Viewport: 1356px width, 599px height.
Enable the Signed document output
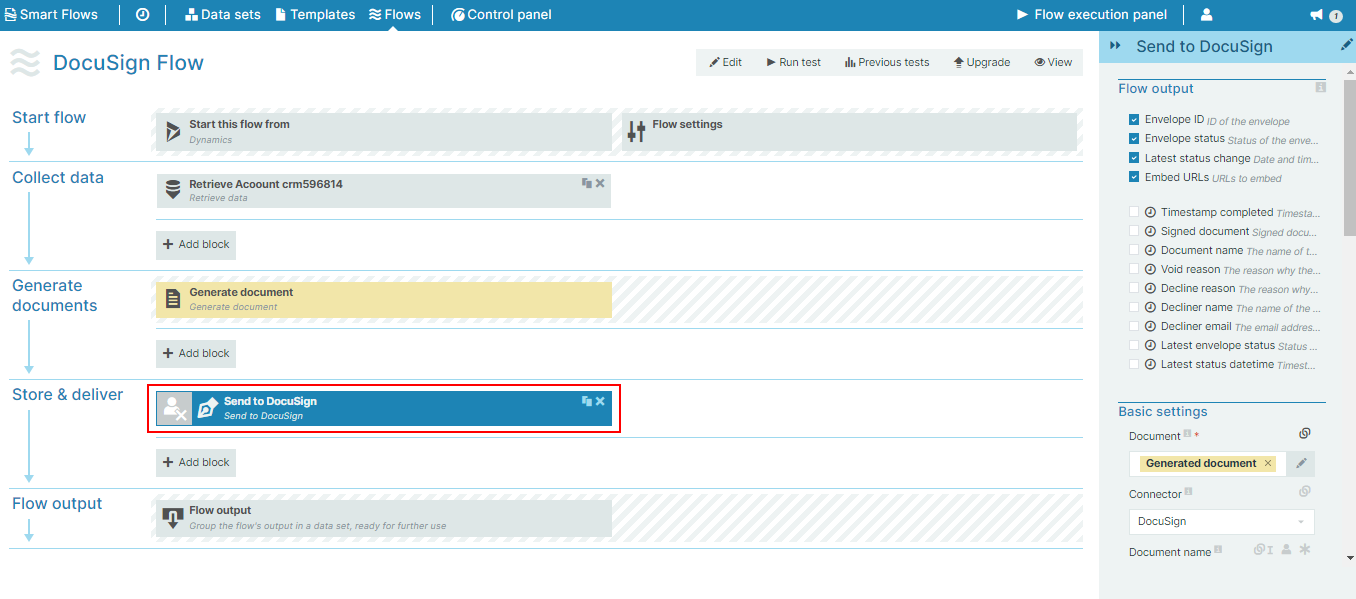click(x=1134, y=231)
